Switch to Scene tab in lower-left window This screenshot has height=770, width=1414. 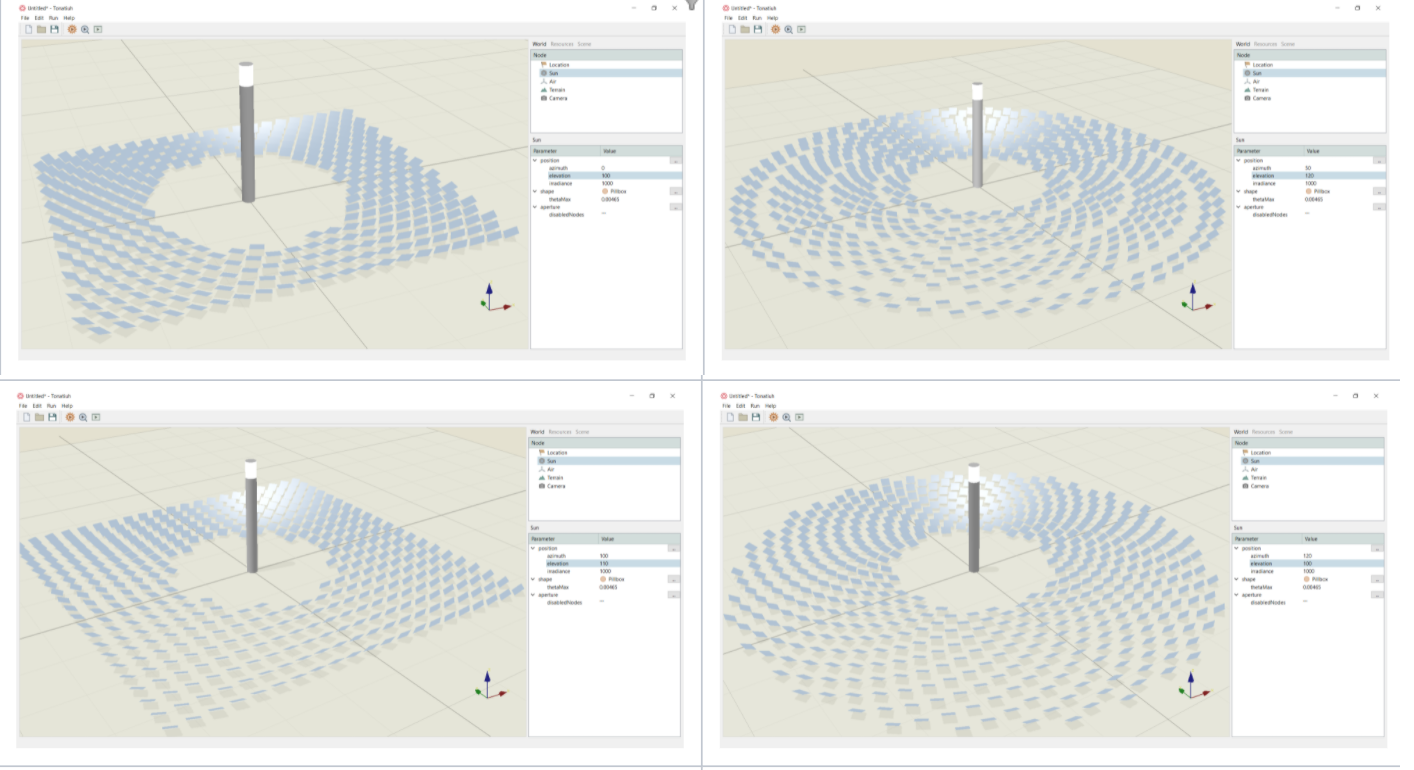(582, 432)
